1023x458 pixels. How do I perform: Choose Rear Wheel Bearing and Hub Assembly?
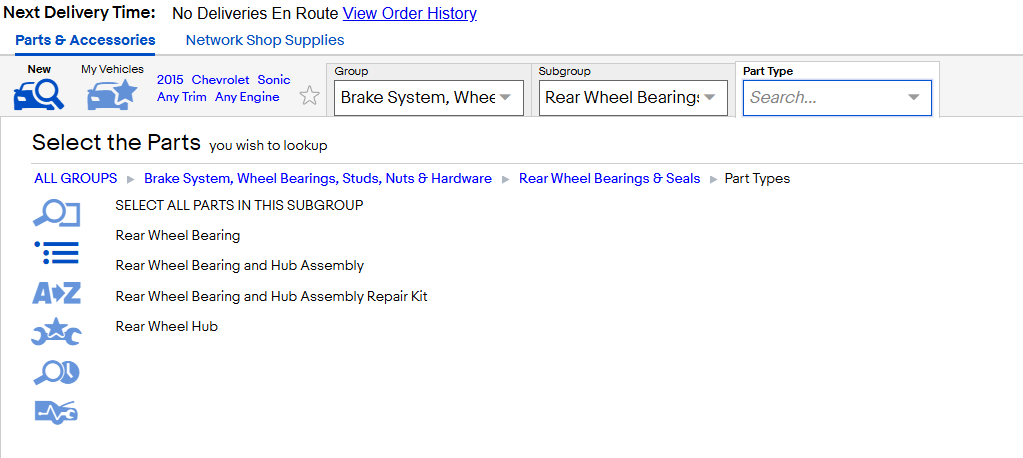[239, 266]
